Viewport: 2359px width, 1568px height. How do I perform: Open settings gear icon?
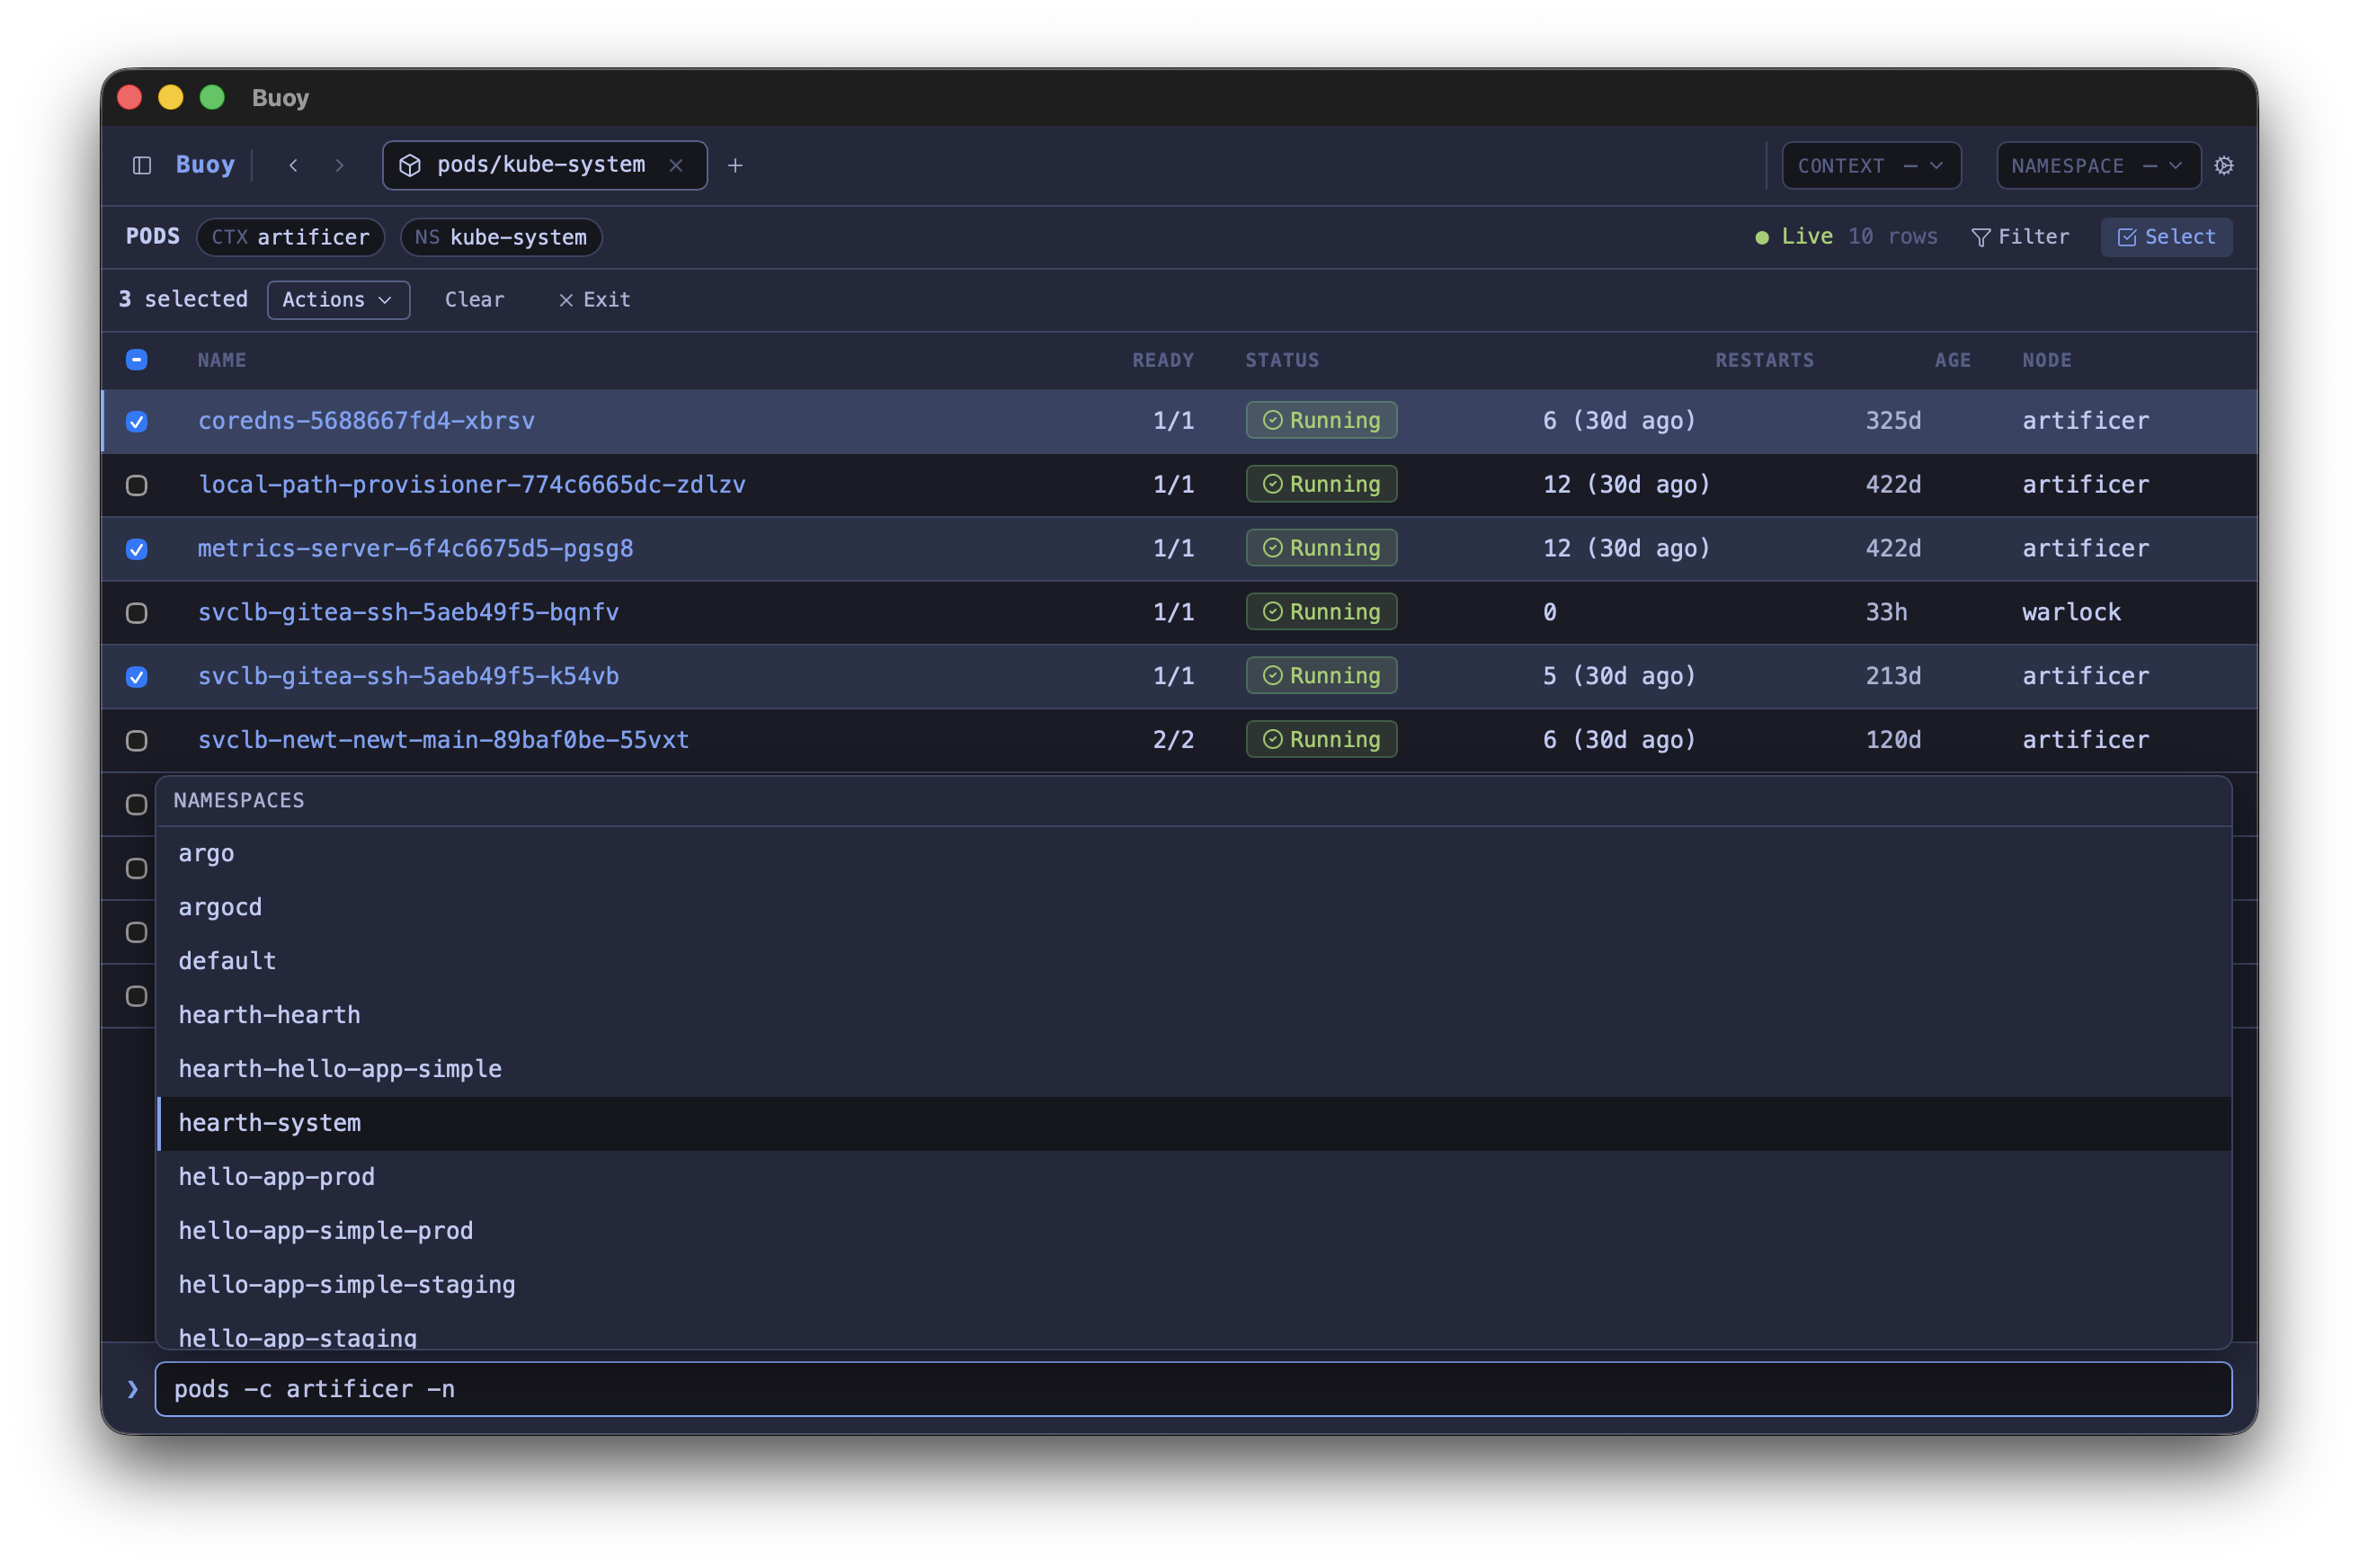(2223, 165)
